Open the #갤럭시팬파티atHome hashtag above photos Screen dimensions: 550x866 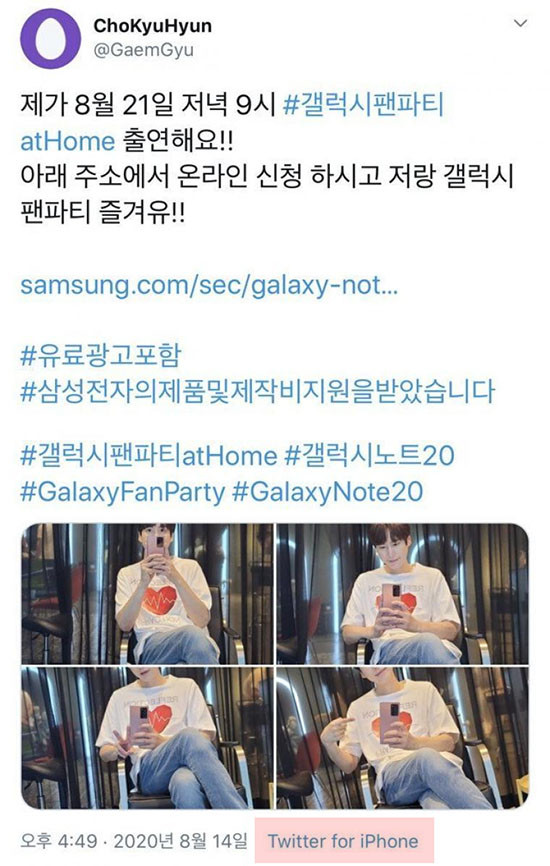(x=149, y=456)
